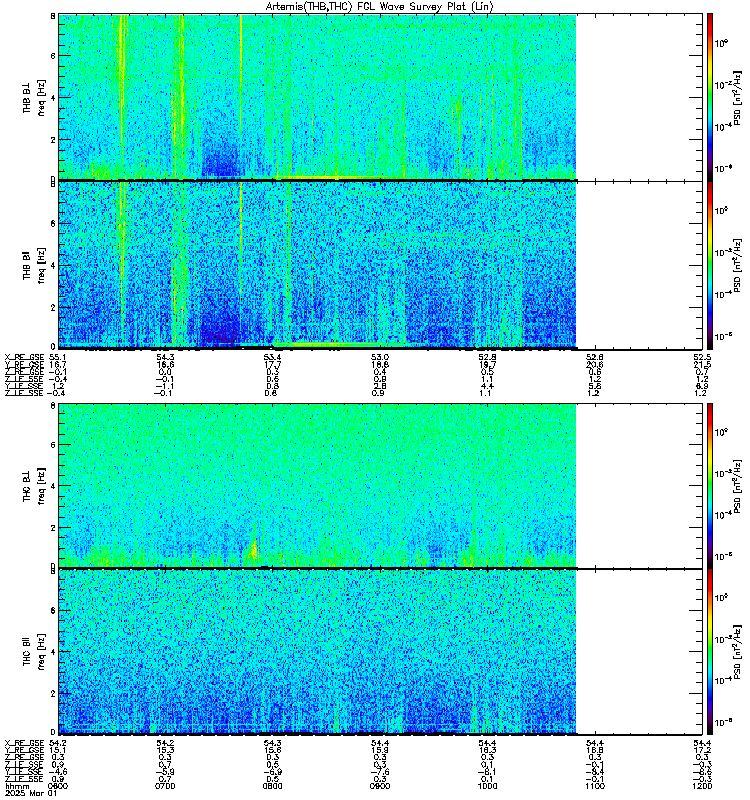Click the THB X_RE_GSE value 52.5
This screenshot has height=800, width=750.
(x=702, y=358)
